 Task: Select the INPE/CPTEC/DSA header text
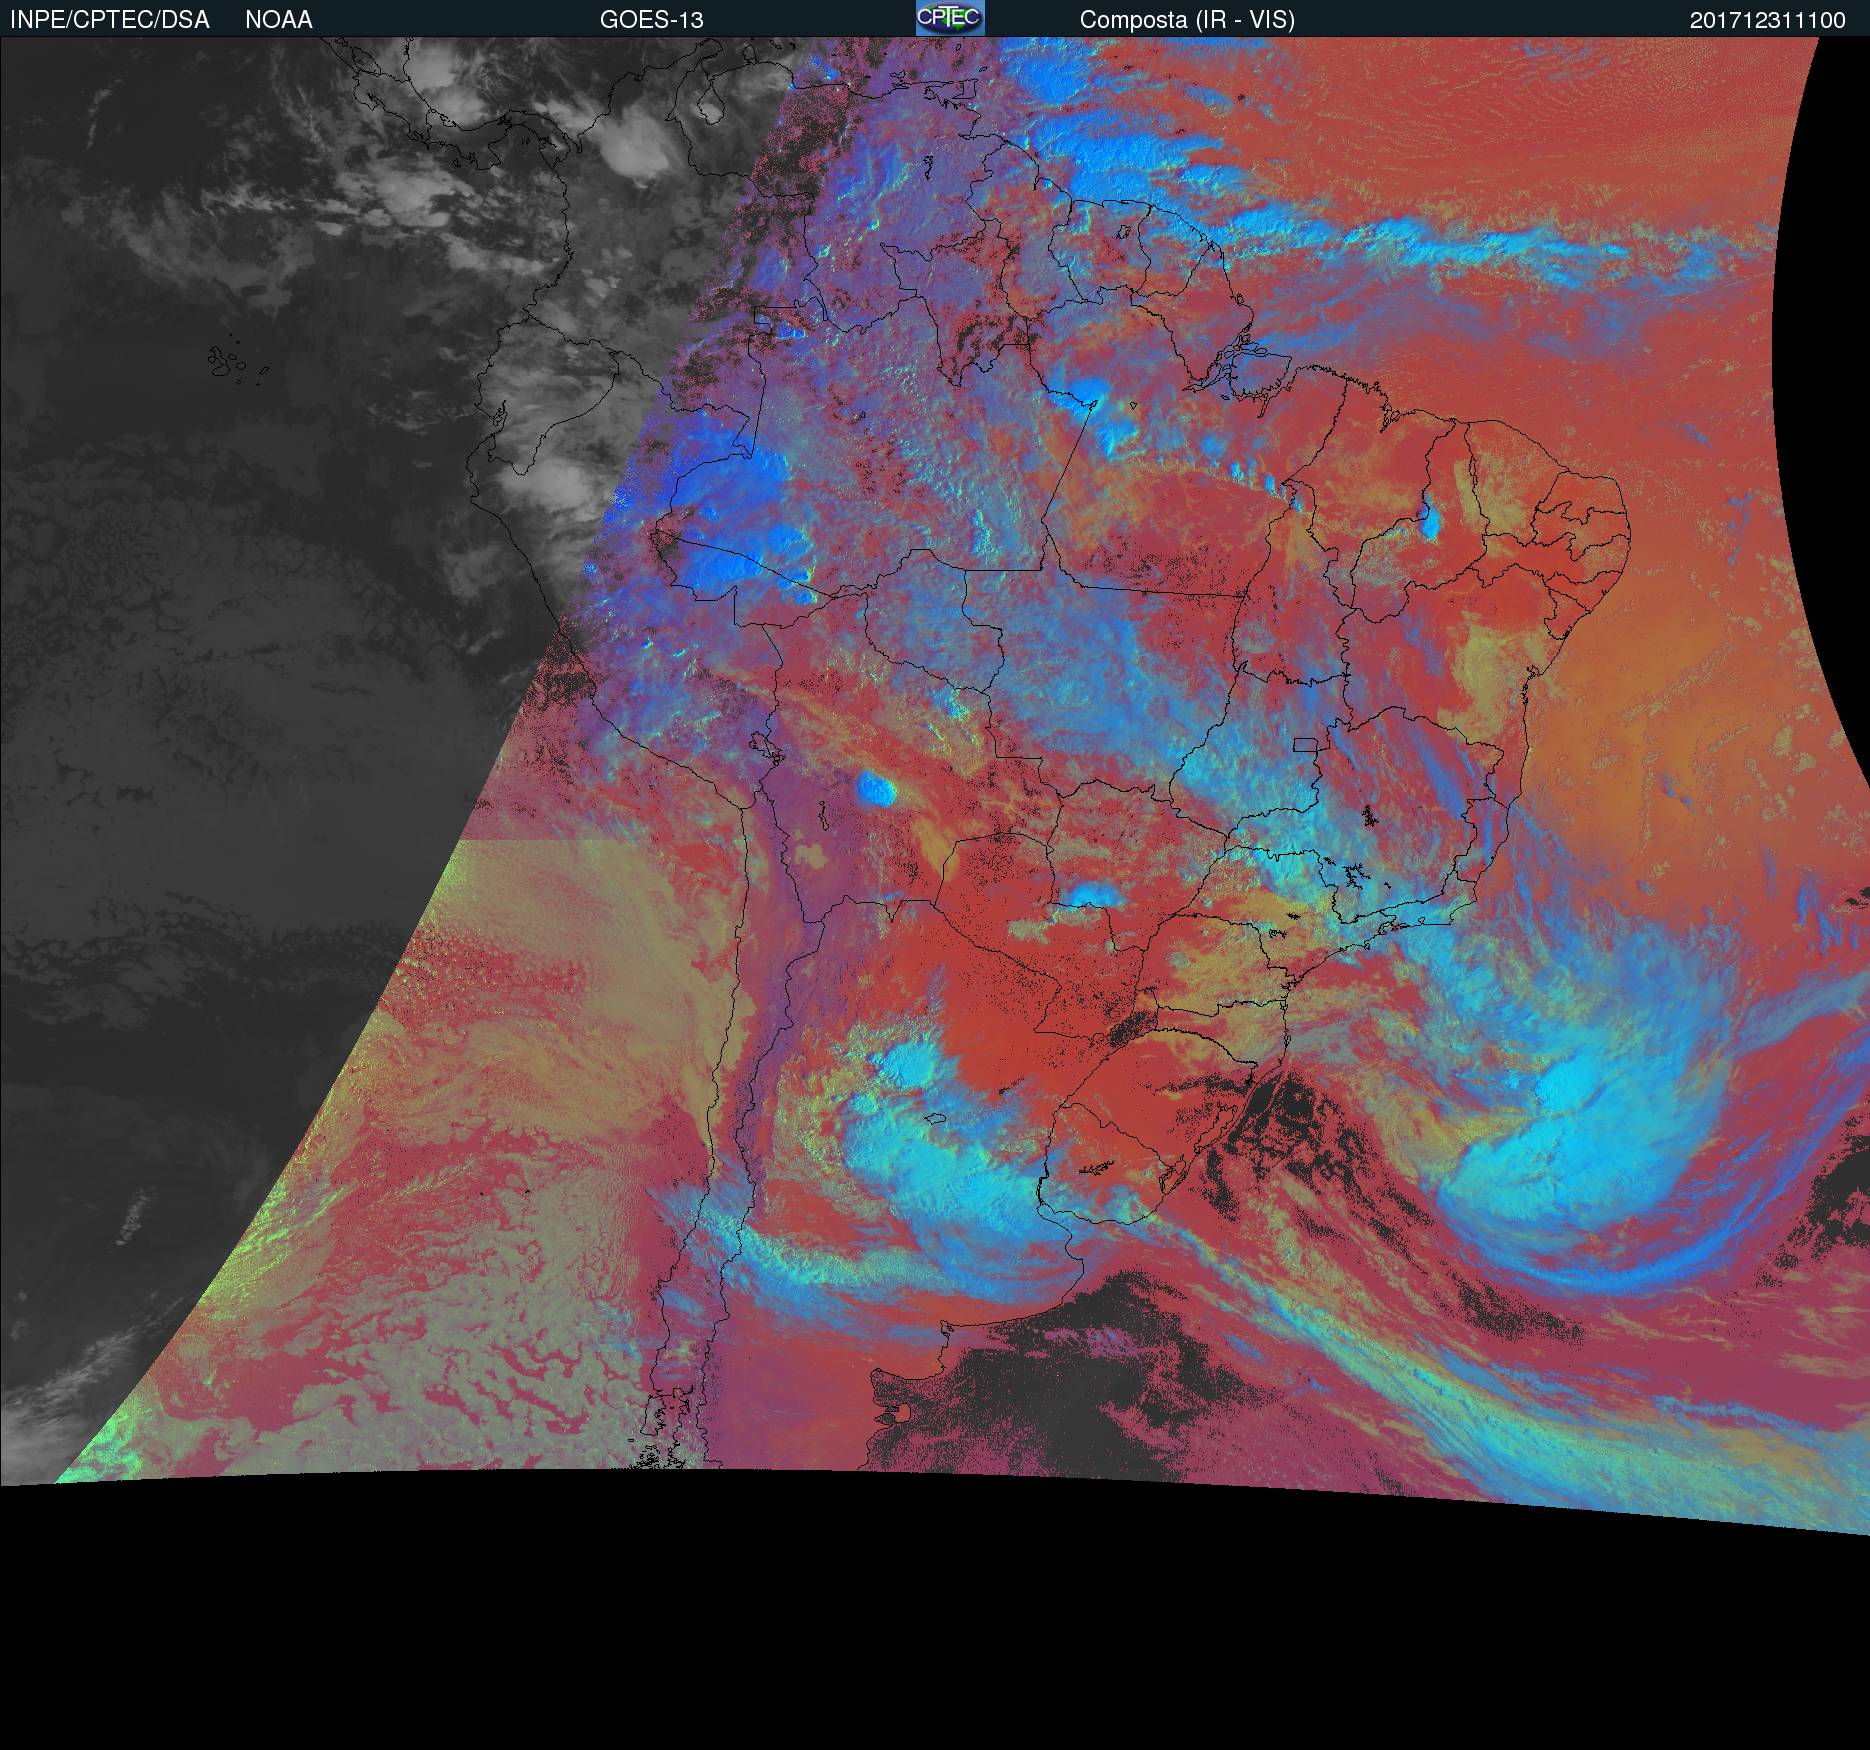110,20
